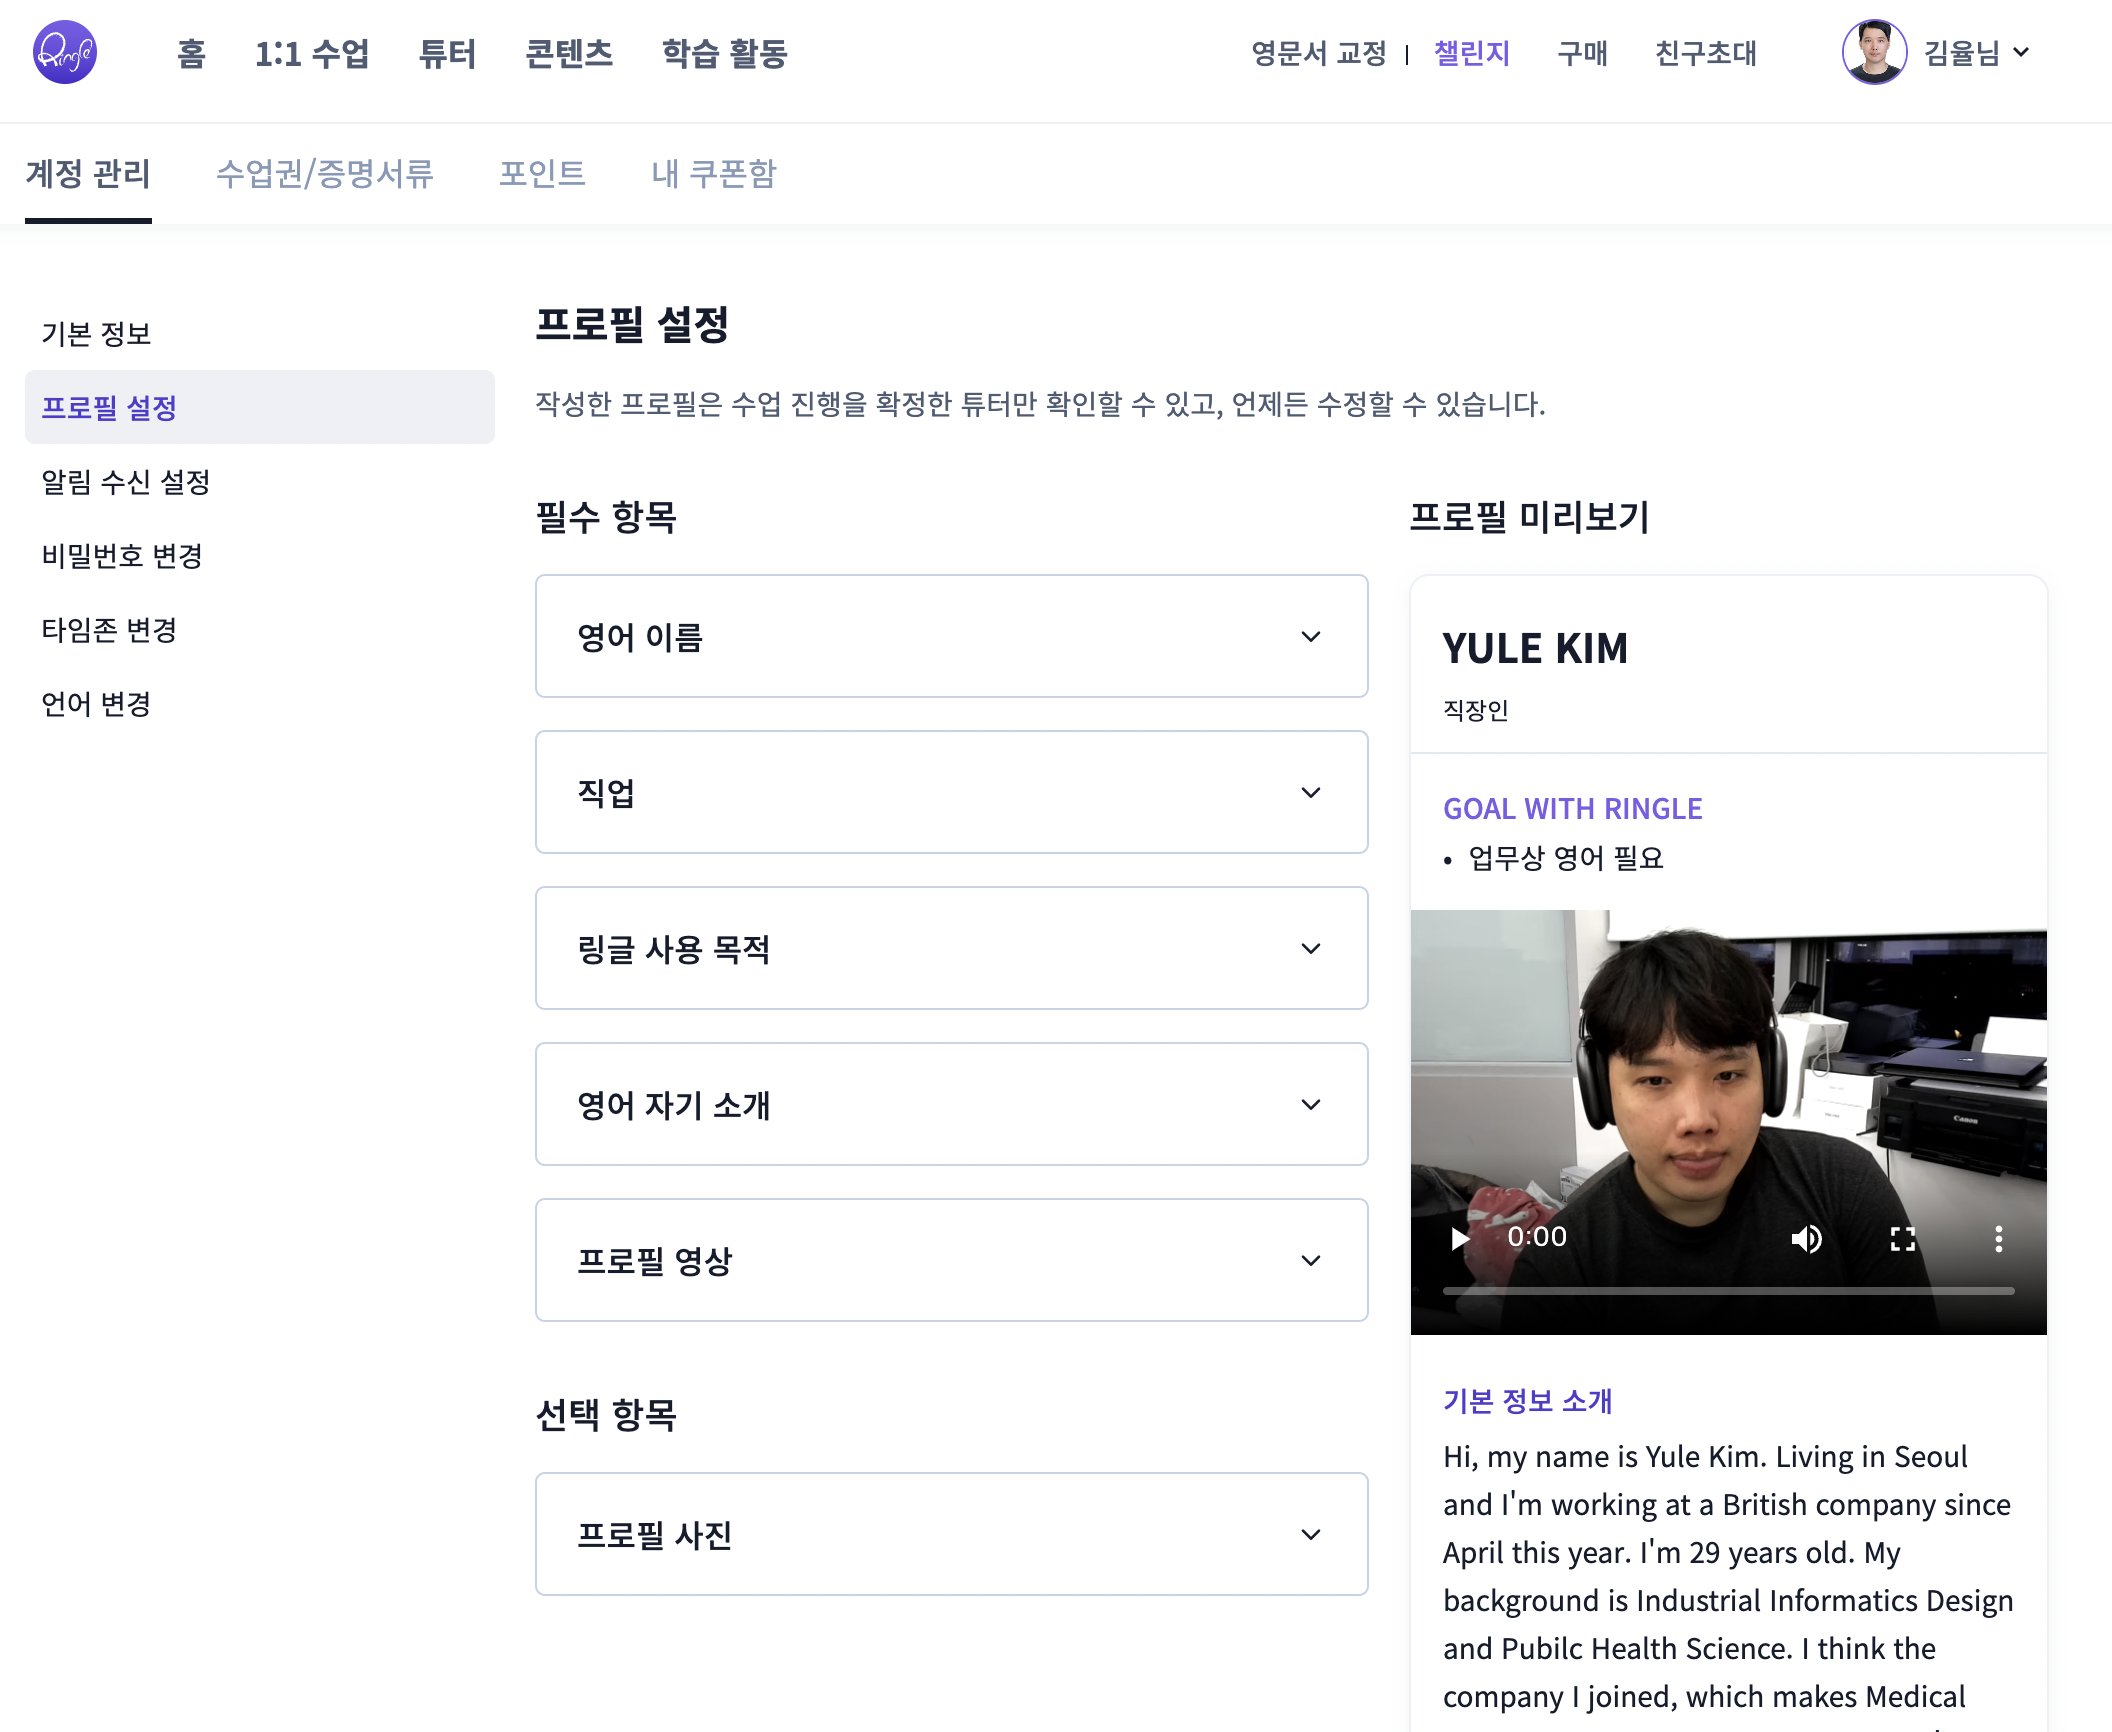Open 비밀번호 변경 in sidebar
This screenshot has width=2112, height=1732.
coord(122,556)
